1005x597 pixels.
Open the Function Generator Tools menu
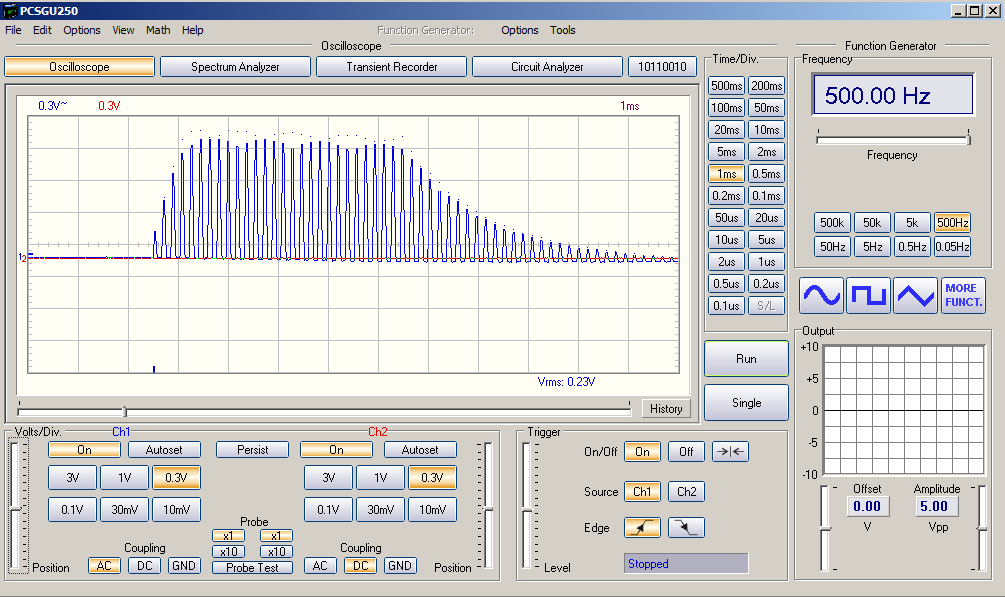tap(563, 30)
